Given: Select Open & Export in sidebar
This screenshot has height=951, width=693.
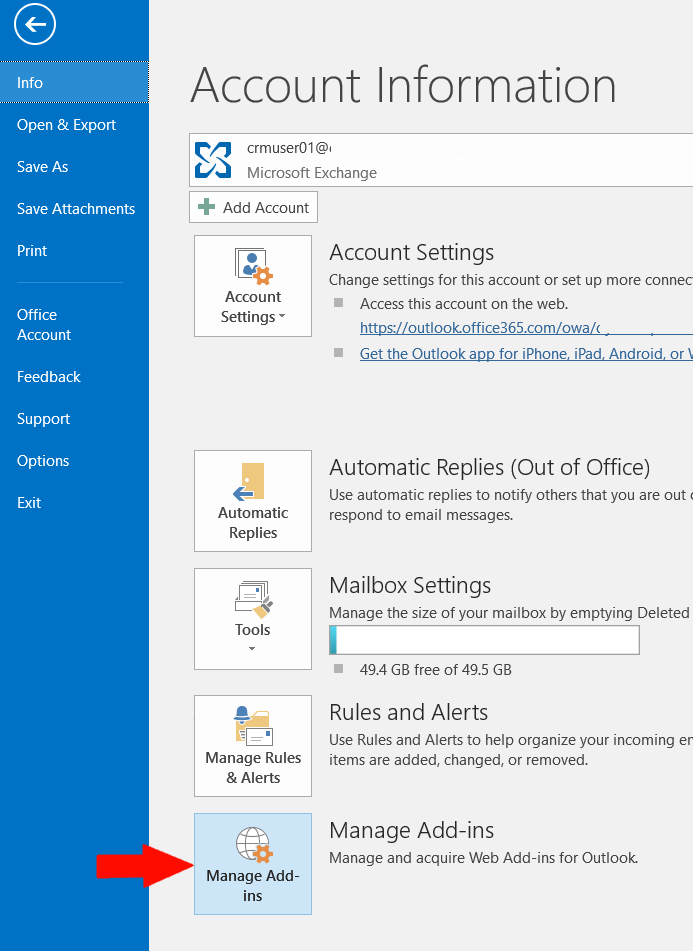Looking at the screenshot, I should pos(66,125).
